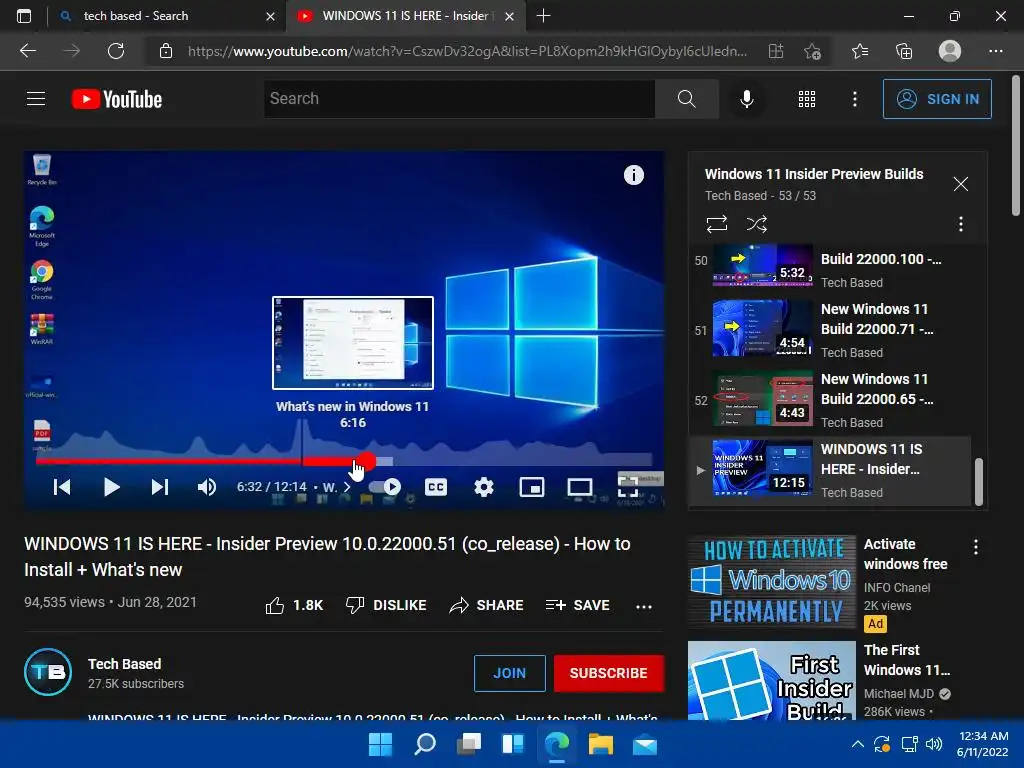1024x768 pixels.
Task: Open a new browser tab
Action: pyautogui.click(x=543, y=16)
